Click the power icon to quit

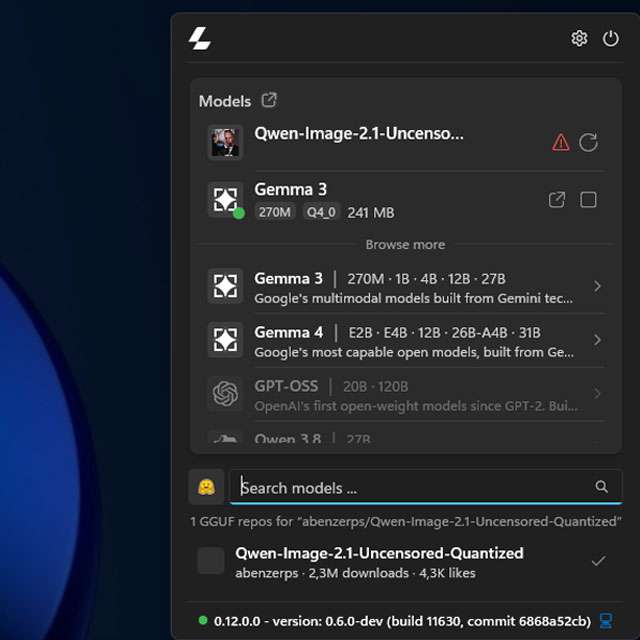611,38
